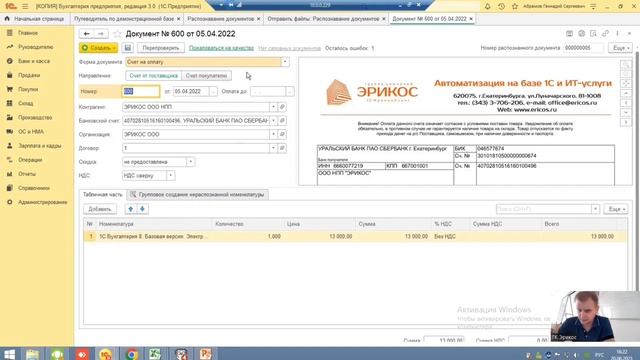Save the document with the diskette icon
640x360 pixels.
(x=128, y=48)
